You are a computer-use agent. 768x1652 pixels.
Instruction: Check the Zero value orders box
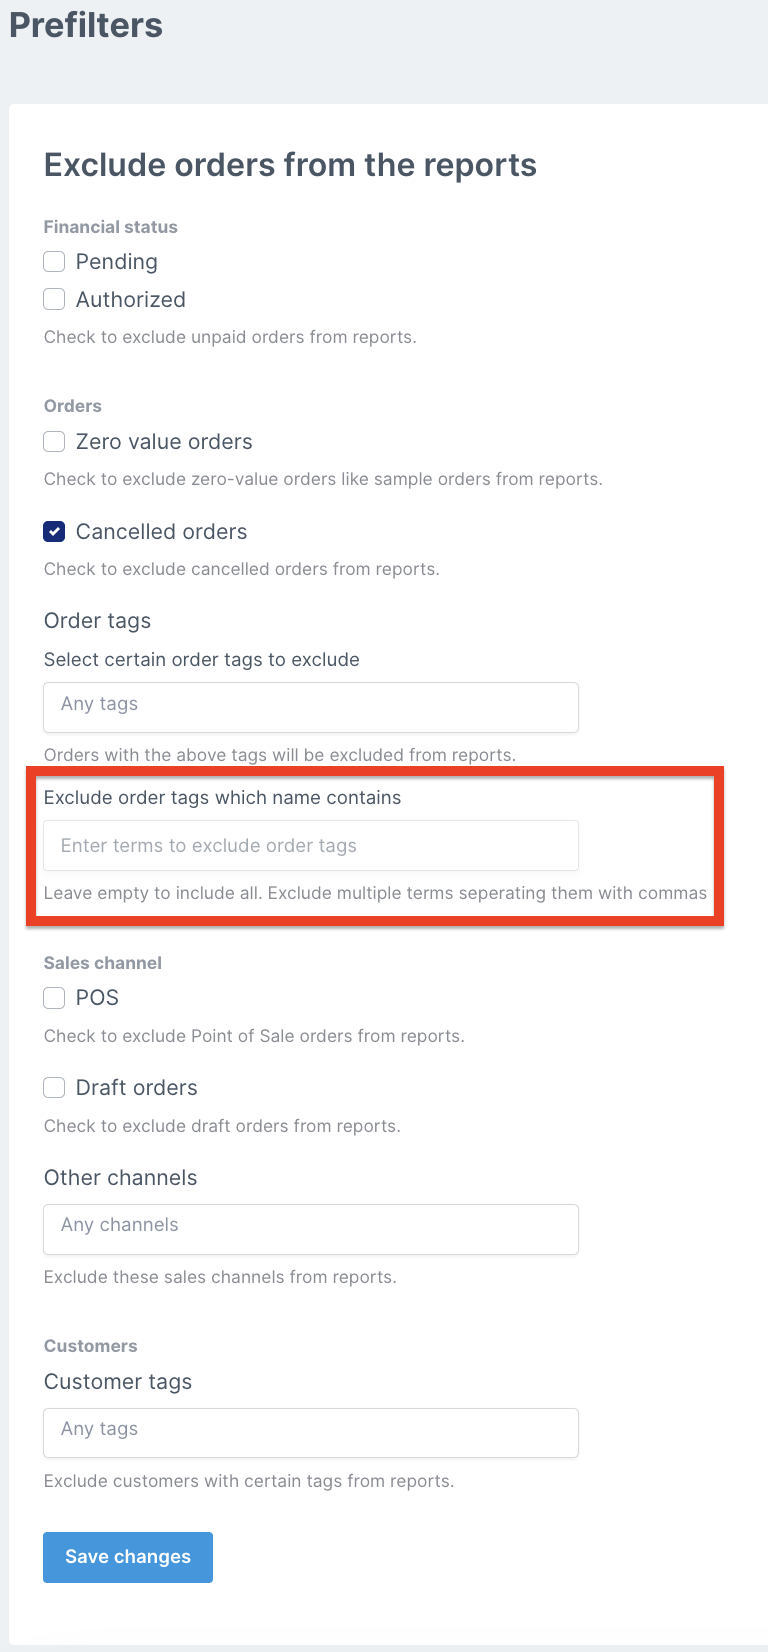54,441
